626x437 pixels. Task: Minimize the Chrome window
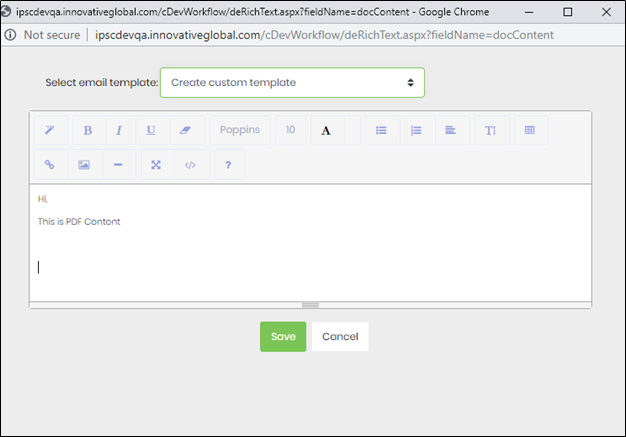(x=529, y=12)
